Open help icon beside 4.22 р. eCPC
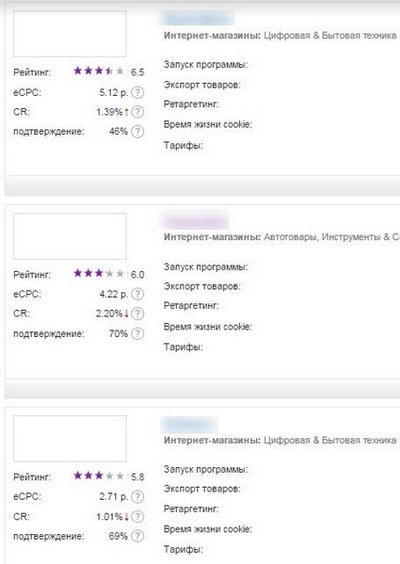The image size is (400, 564). coord(137,294)
